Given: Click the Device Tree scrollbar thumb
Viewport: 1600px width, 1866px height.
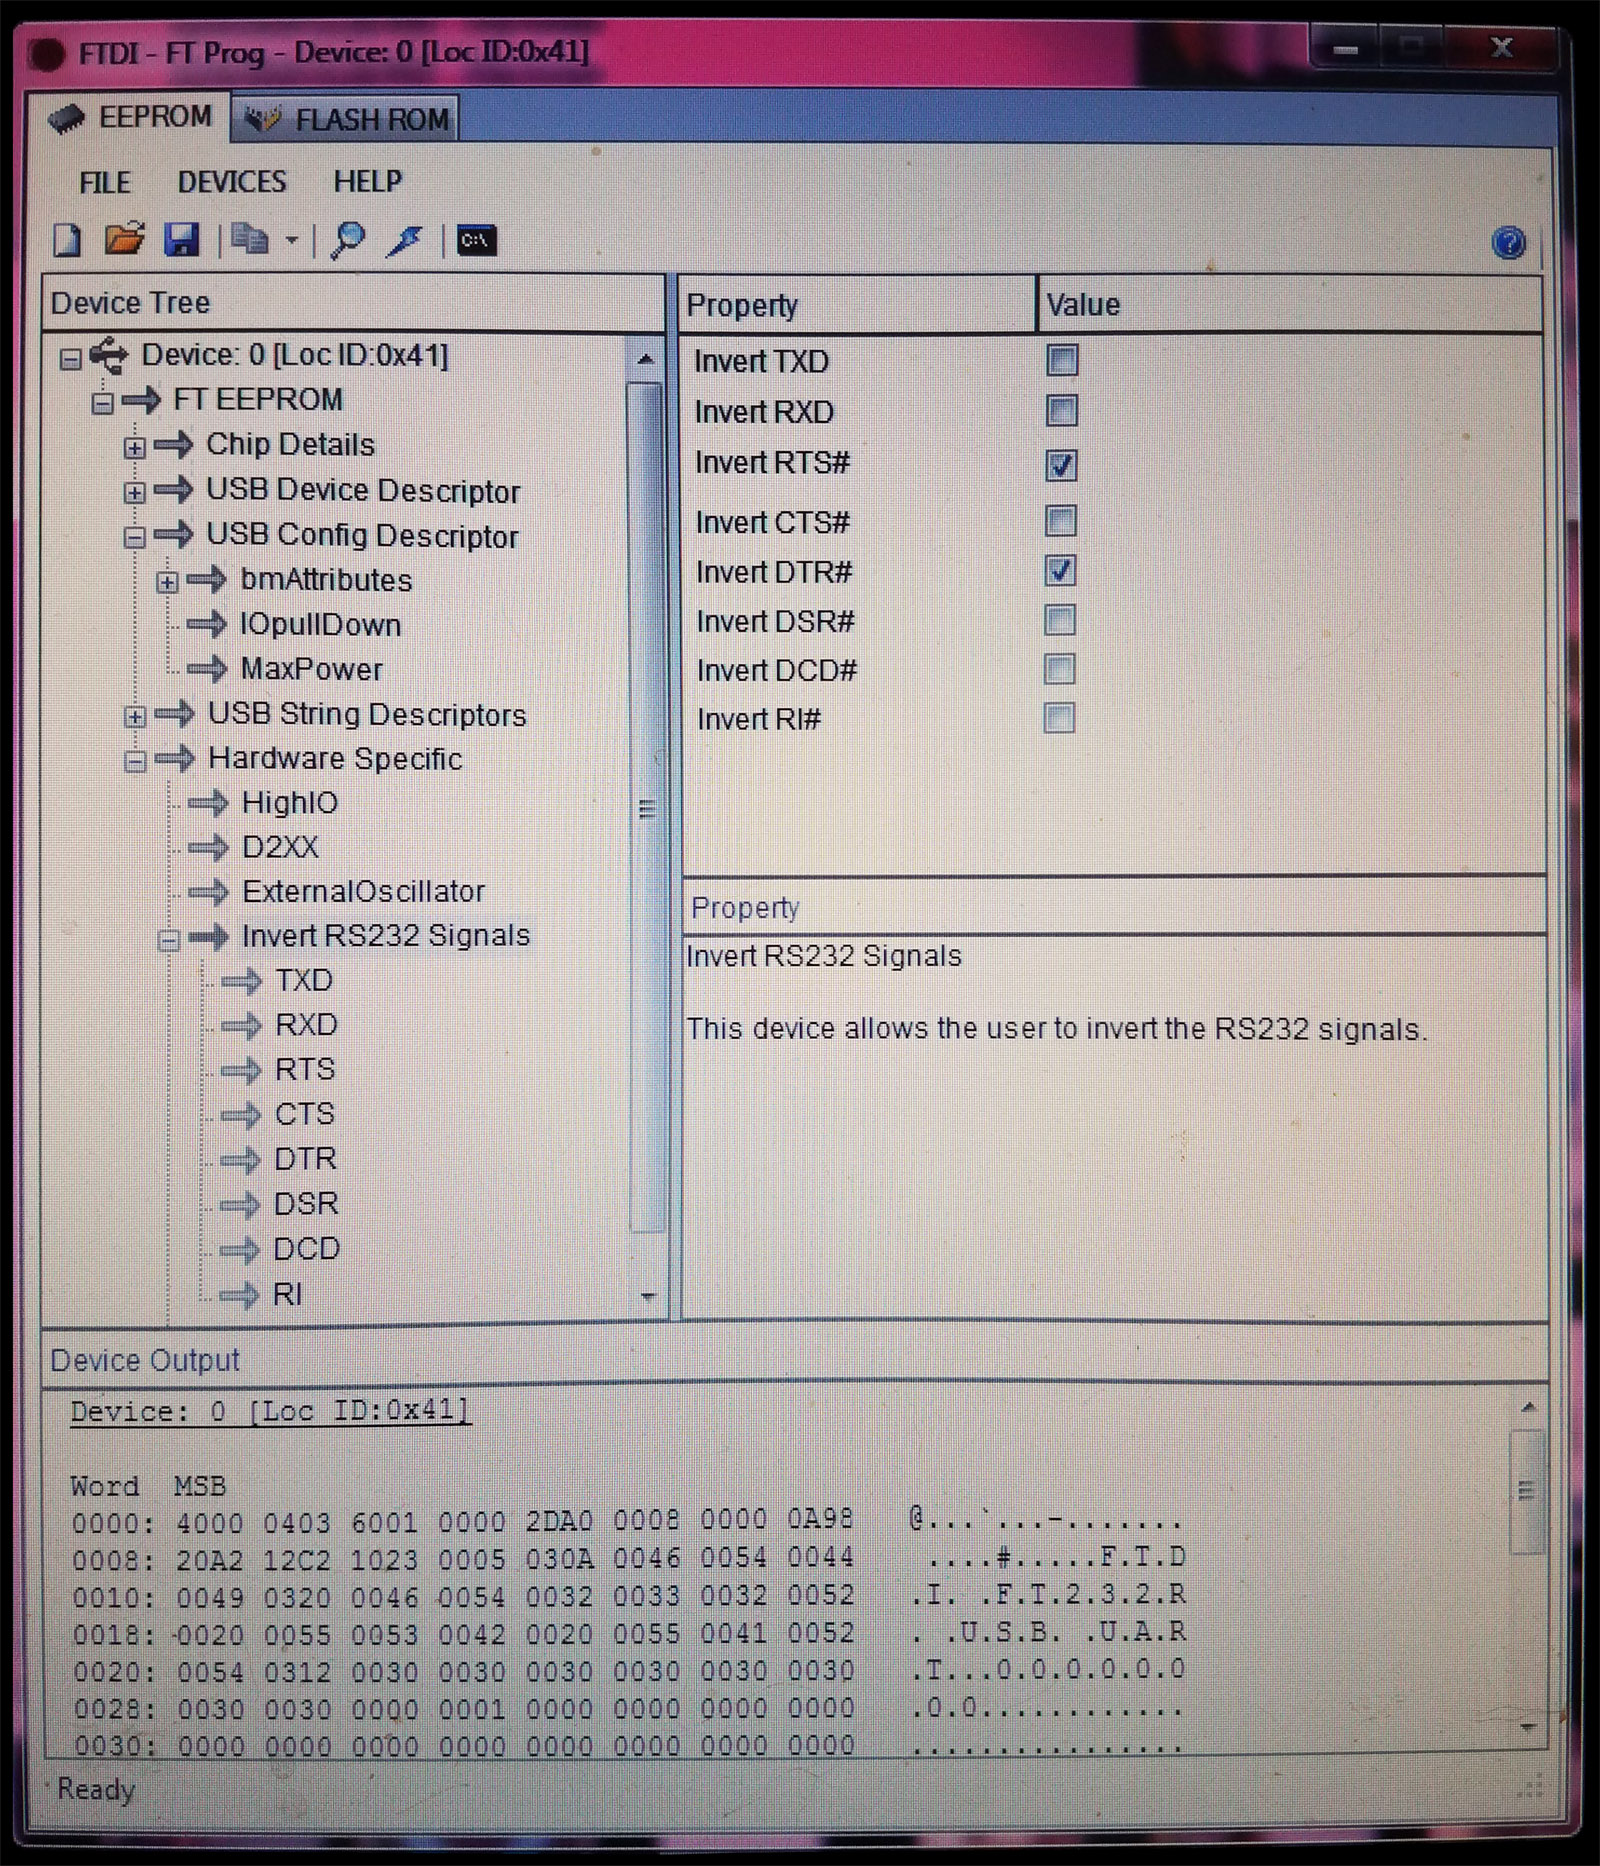Looking at the screenshot, I should point(646,808).
